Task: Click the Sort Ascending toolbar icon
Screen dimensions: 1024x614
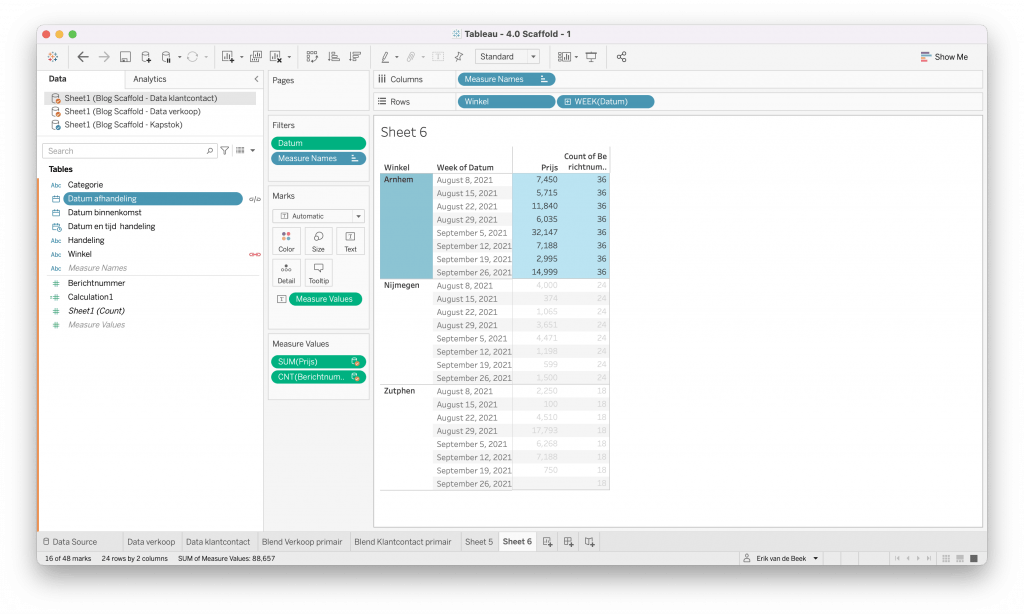Action: 333,57
